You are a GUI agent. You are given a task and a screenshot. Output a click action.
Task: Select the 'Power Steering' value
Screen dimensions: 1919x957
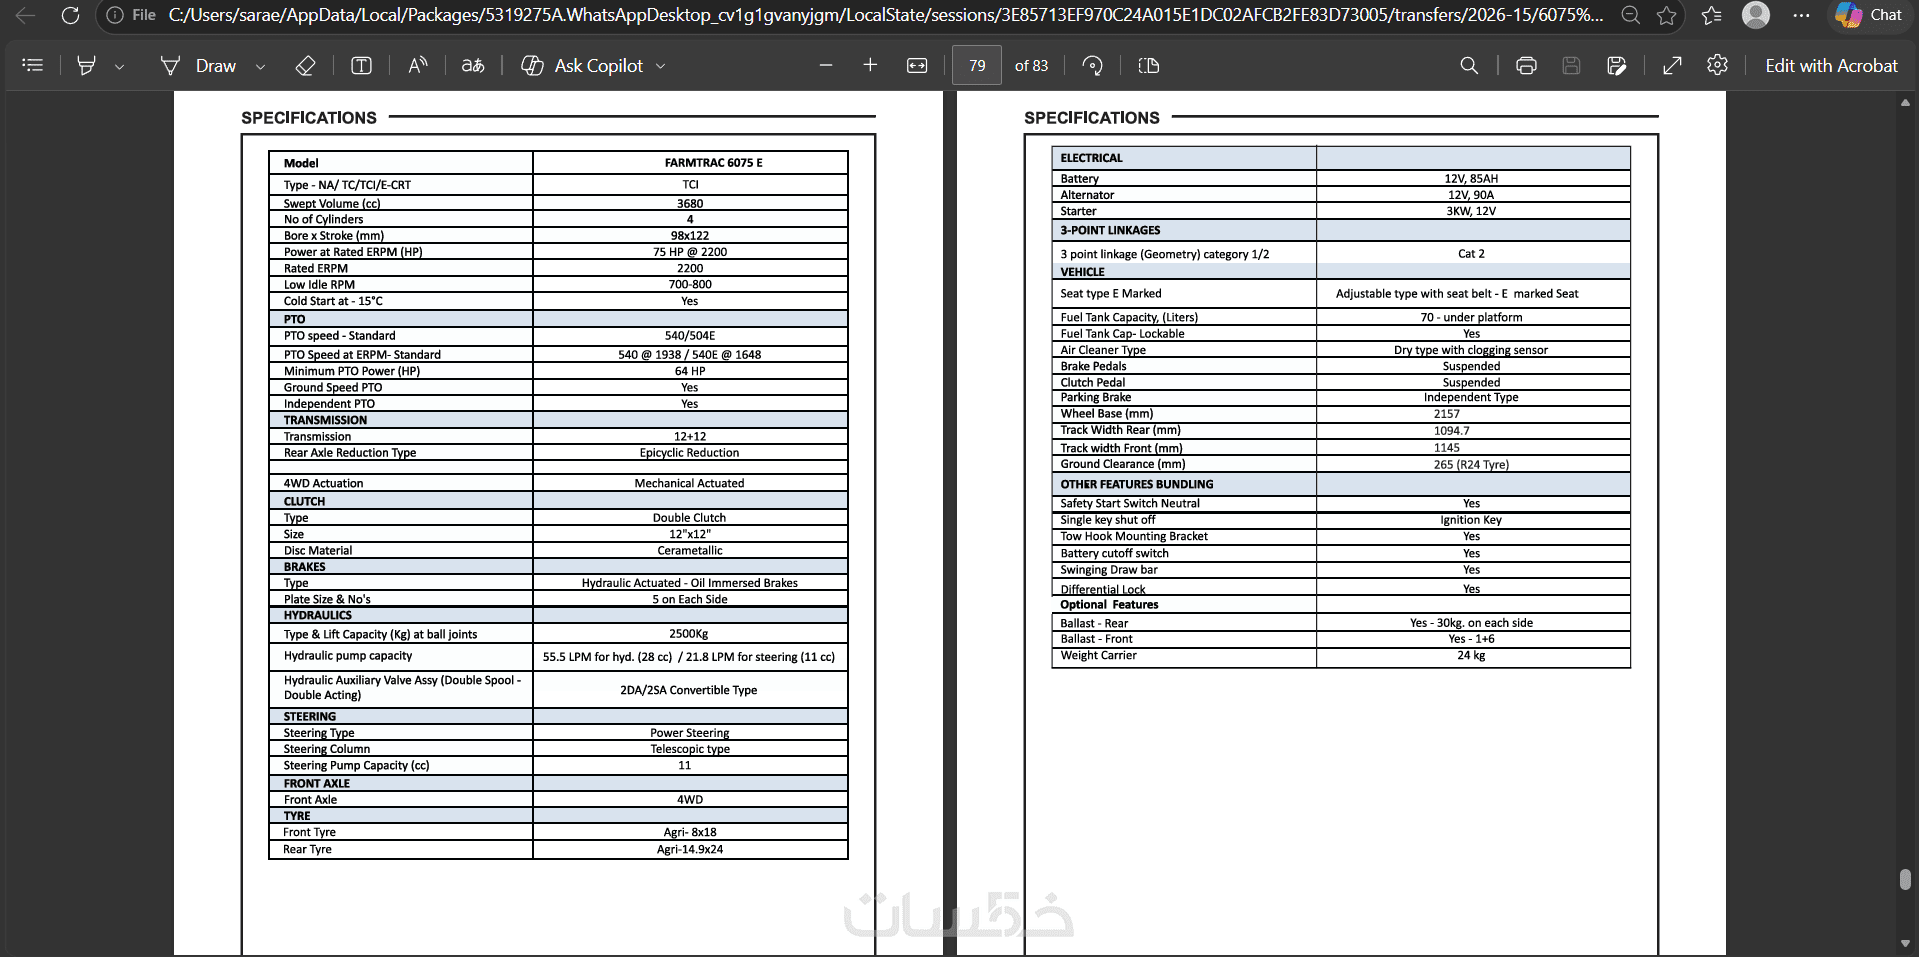[x=690, y=733]
